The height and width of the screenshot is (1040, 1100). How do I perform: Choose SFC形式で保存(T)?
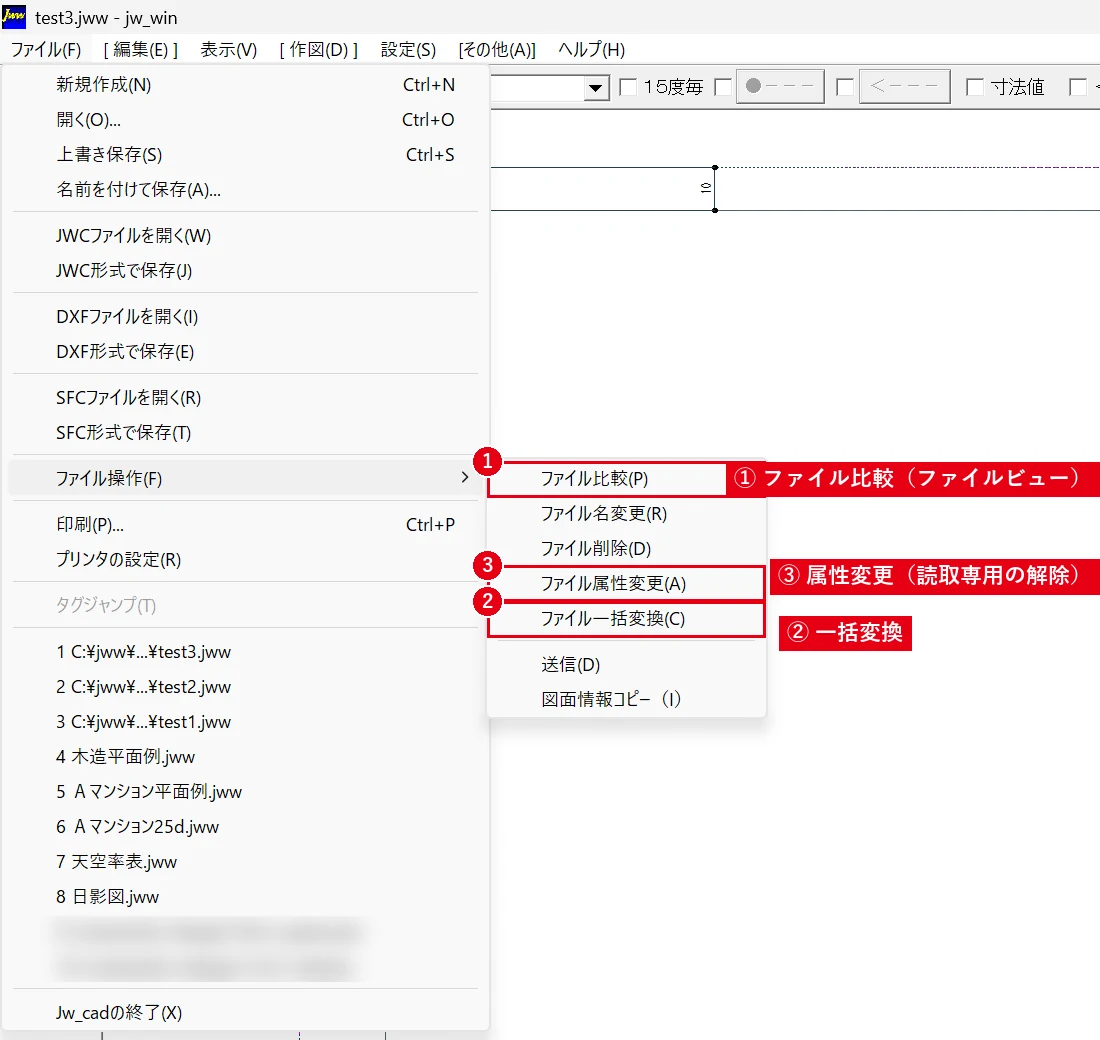(x=246, y=433)
